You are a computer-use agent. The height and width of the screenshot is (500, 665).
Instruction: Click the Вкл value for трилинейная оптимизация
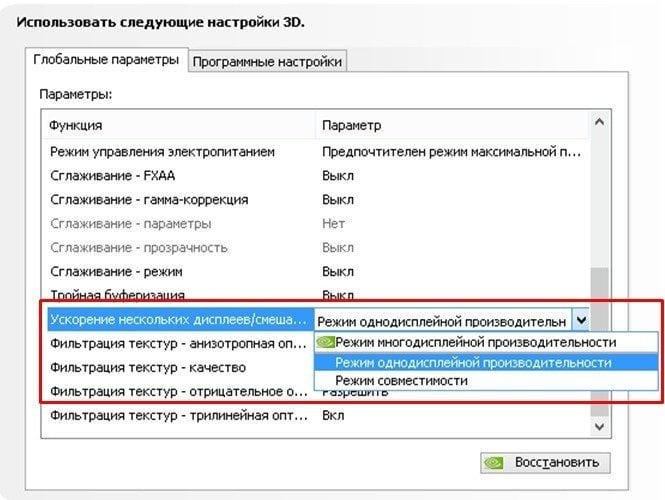click(x=333, y=415)
